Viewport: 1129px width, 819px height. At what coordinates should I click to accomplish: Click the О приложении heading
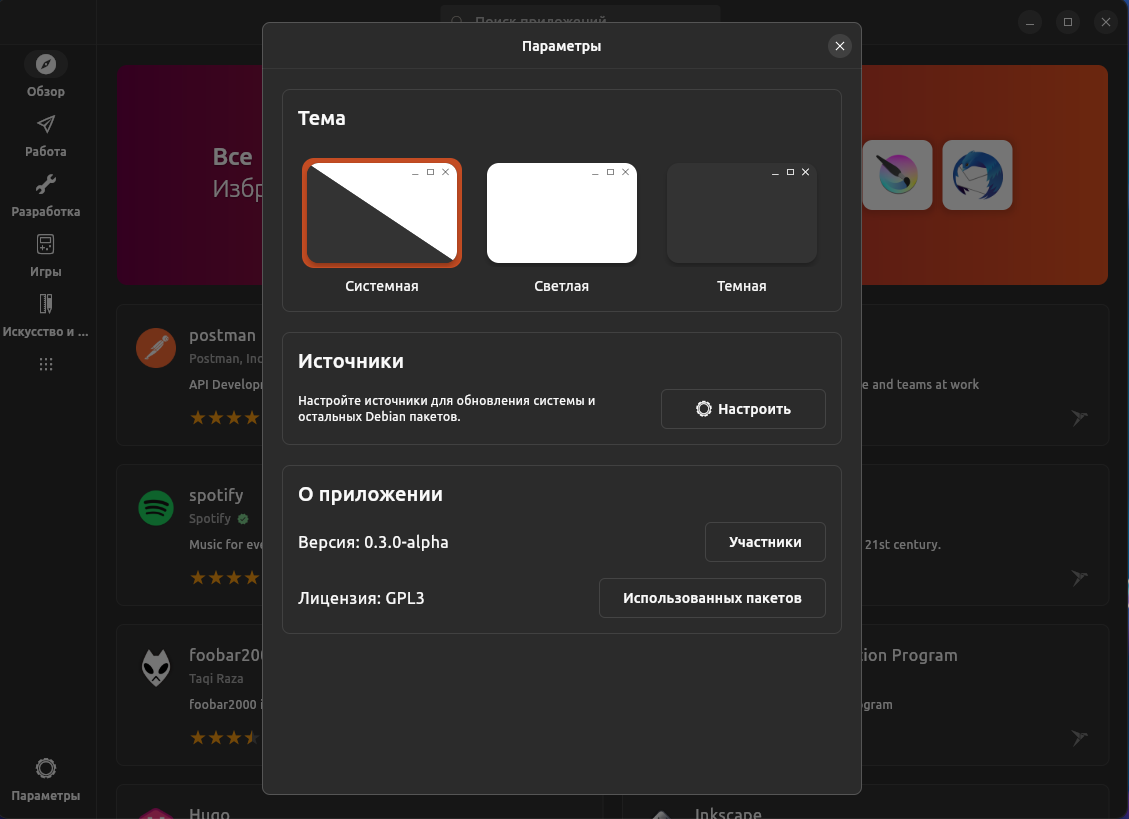tap(370, 494)
